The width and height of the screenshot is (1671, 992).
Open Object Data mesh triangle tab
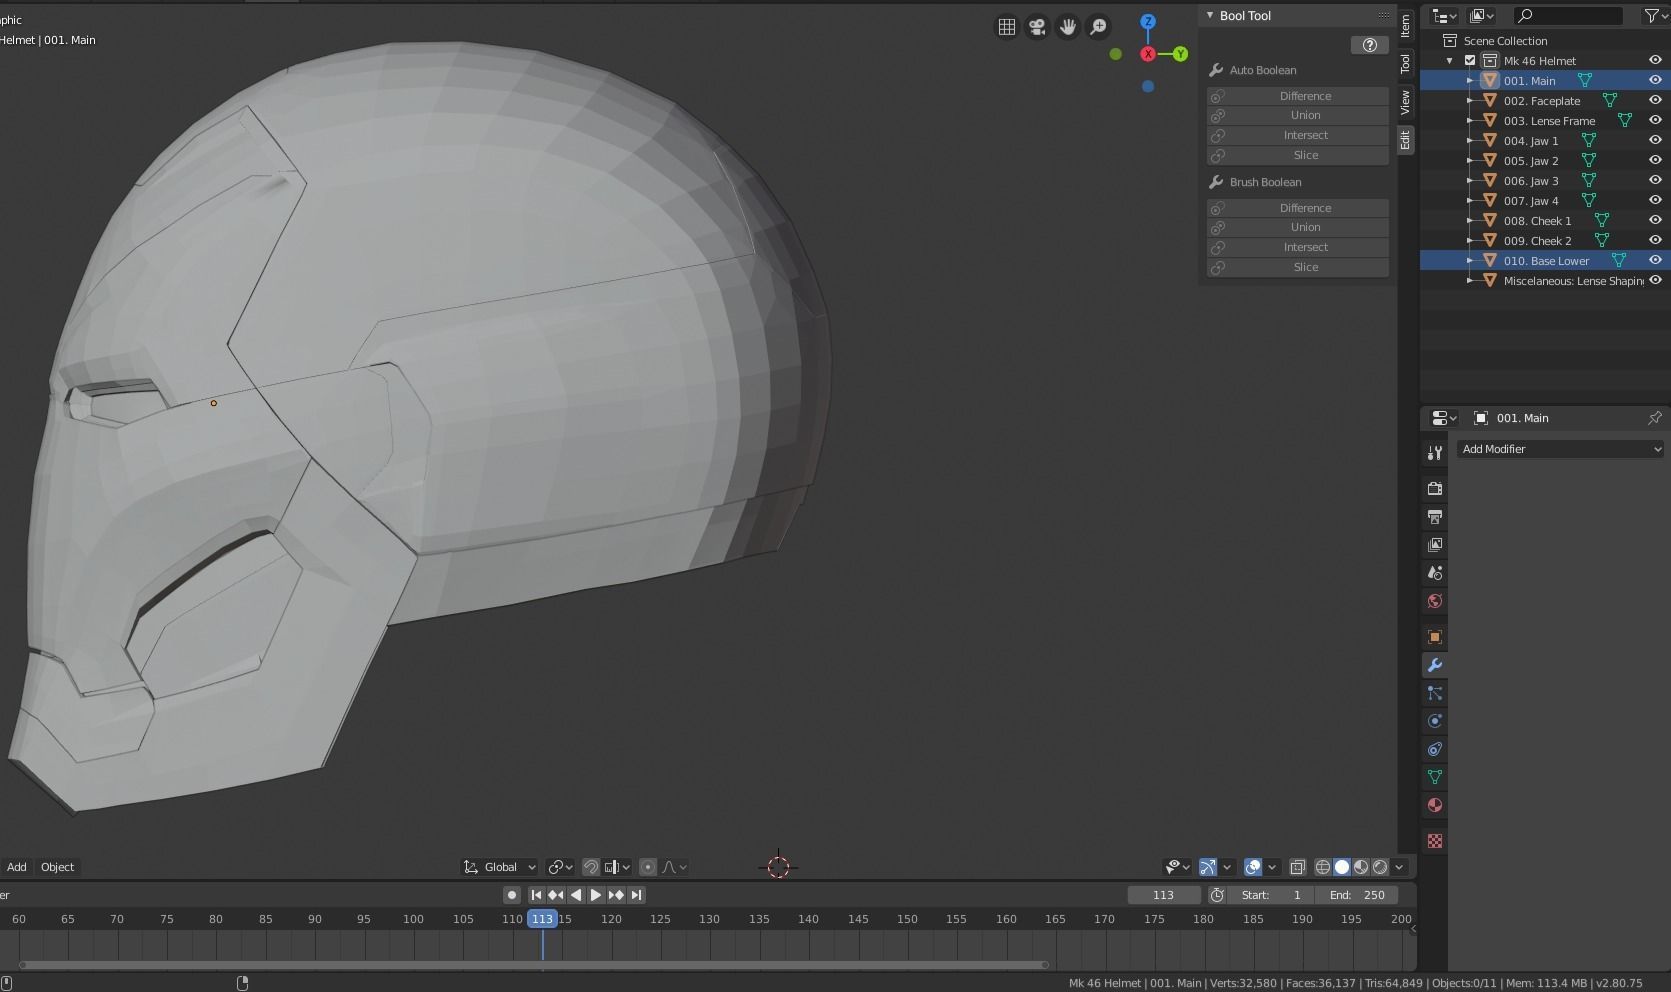1435,777
